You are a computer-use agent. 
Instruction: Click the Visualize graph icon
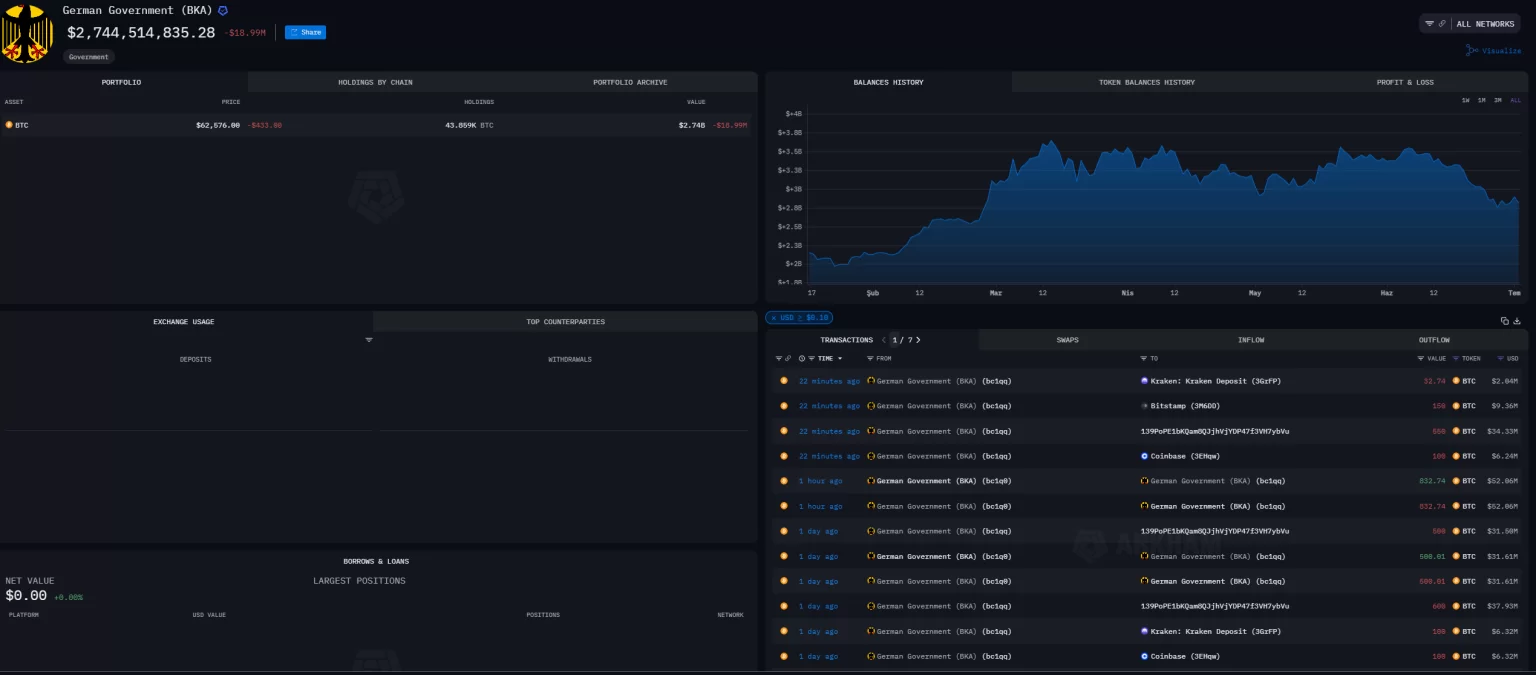click(1471, 50)
